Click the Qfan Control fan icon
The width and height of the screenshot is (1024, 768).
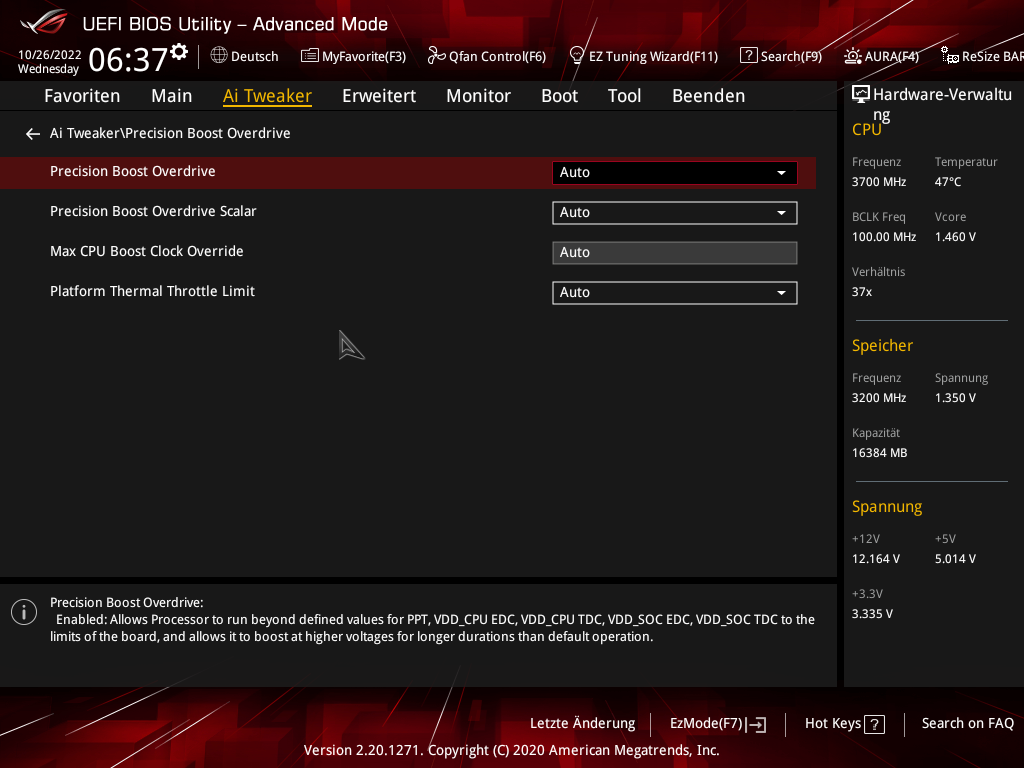click(x=436, y=56)
